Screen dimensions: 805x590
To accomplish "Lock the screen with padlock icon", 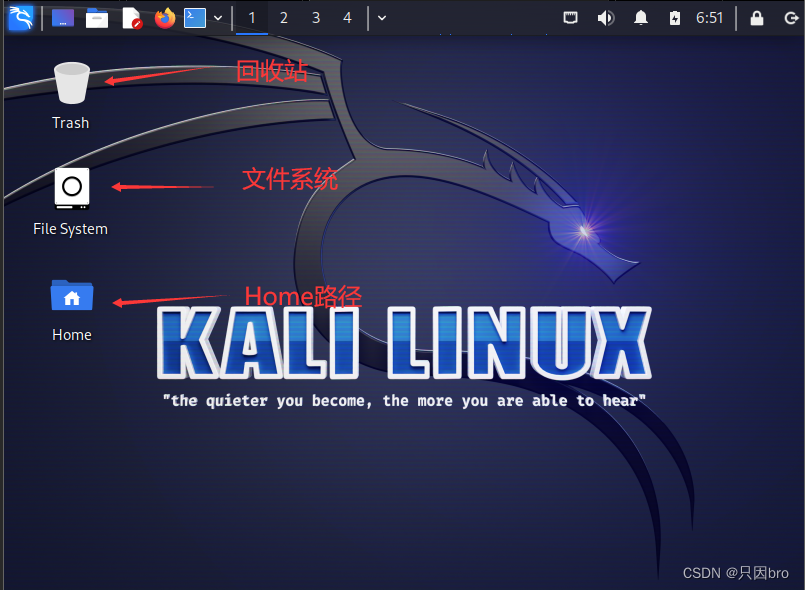I will click(757, 18).
